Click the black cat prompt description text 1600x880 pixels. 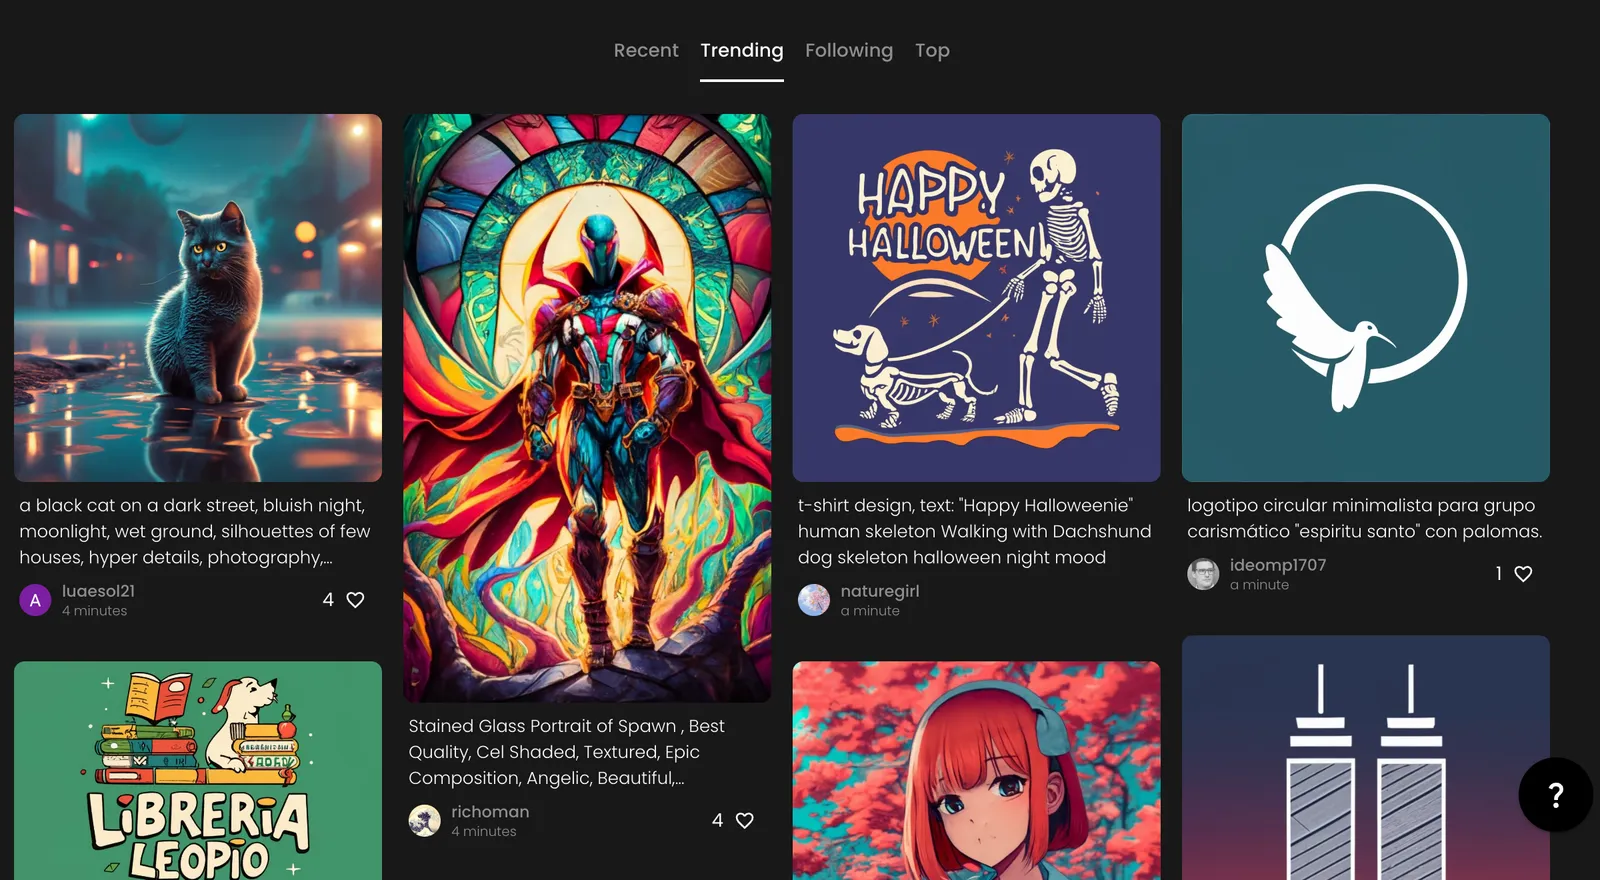click(x=195, y=531)
